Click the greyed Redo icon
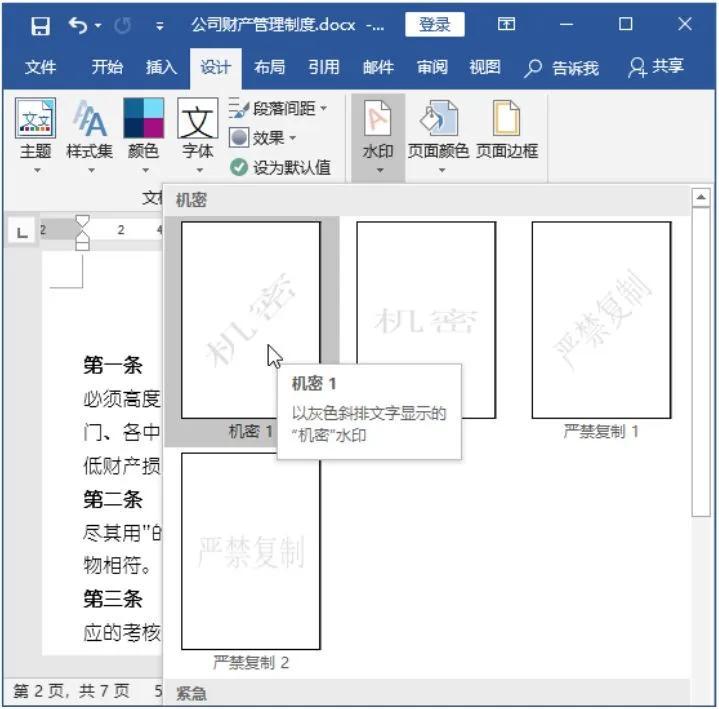 click(x=122, y=26)
